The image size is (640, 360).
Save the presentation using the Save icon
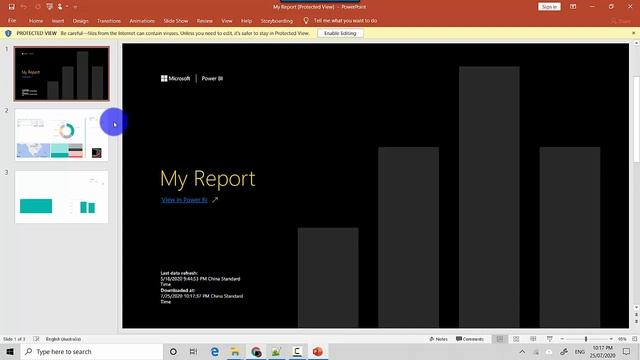tap(11, 7)
